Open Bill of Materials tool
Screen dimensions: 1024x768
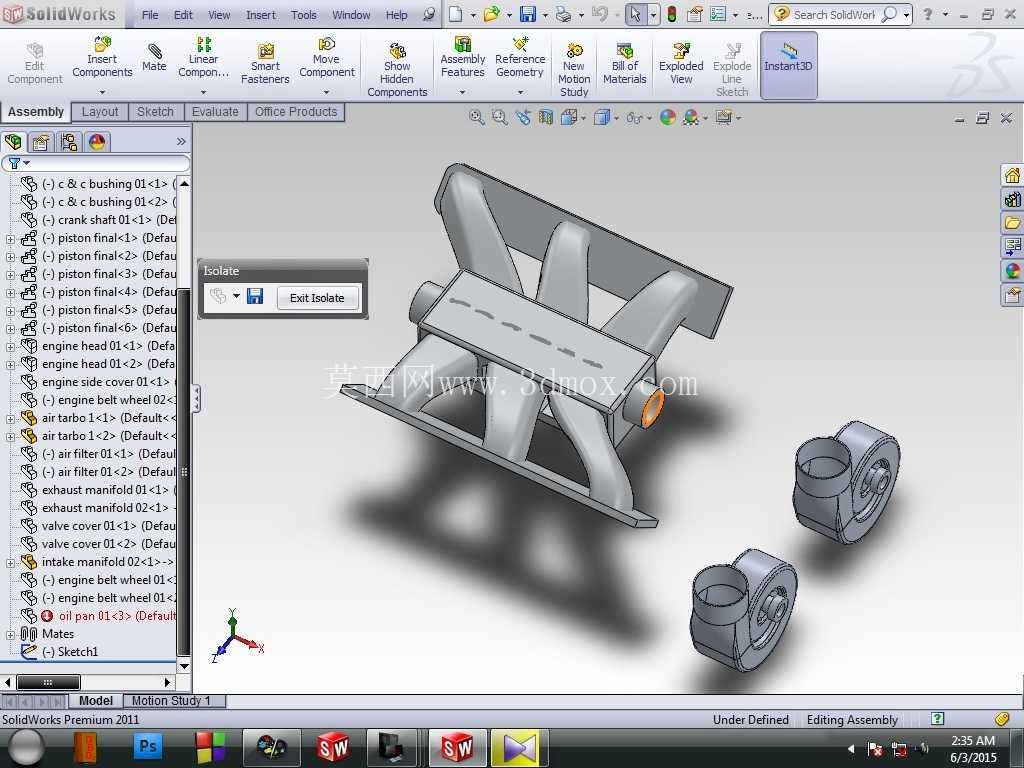624,65
